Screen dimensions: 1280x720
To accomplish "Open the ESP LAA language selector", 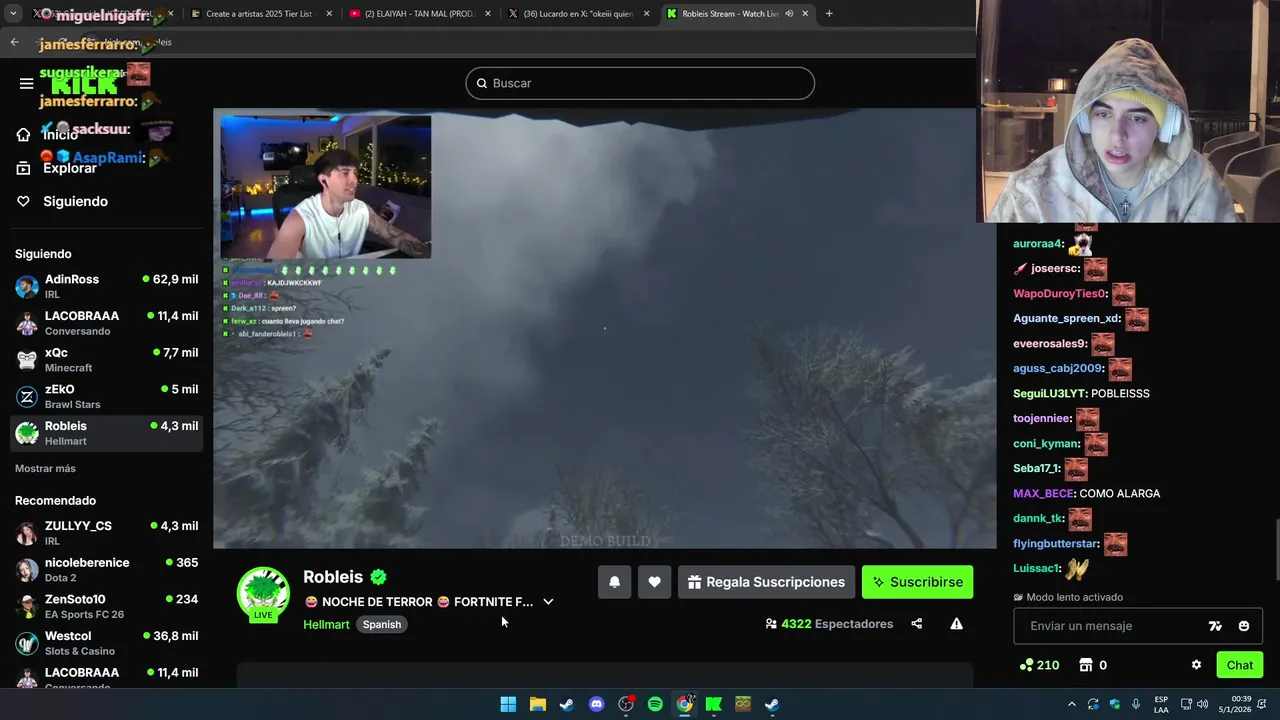I will (x=1161, y=704).
